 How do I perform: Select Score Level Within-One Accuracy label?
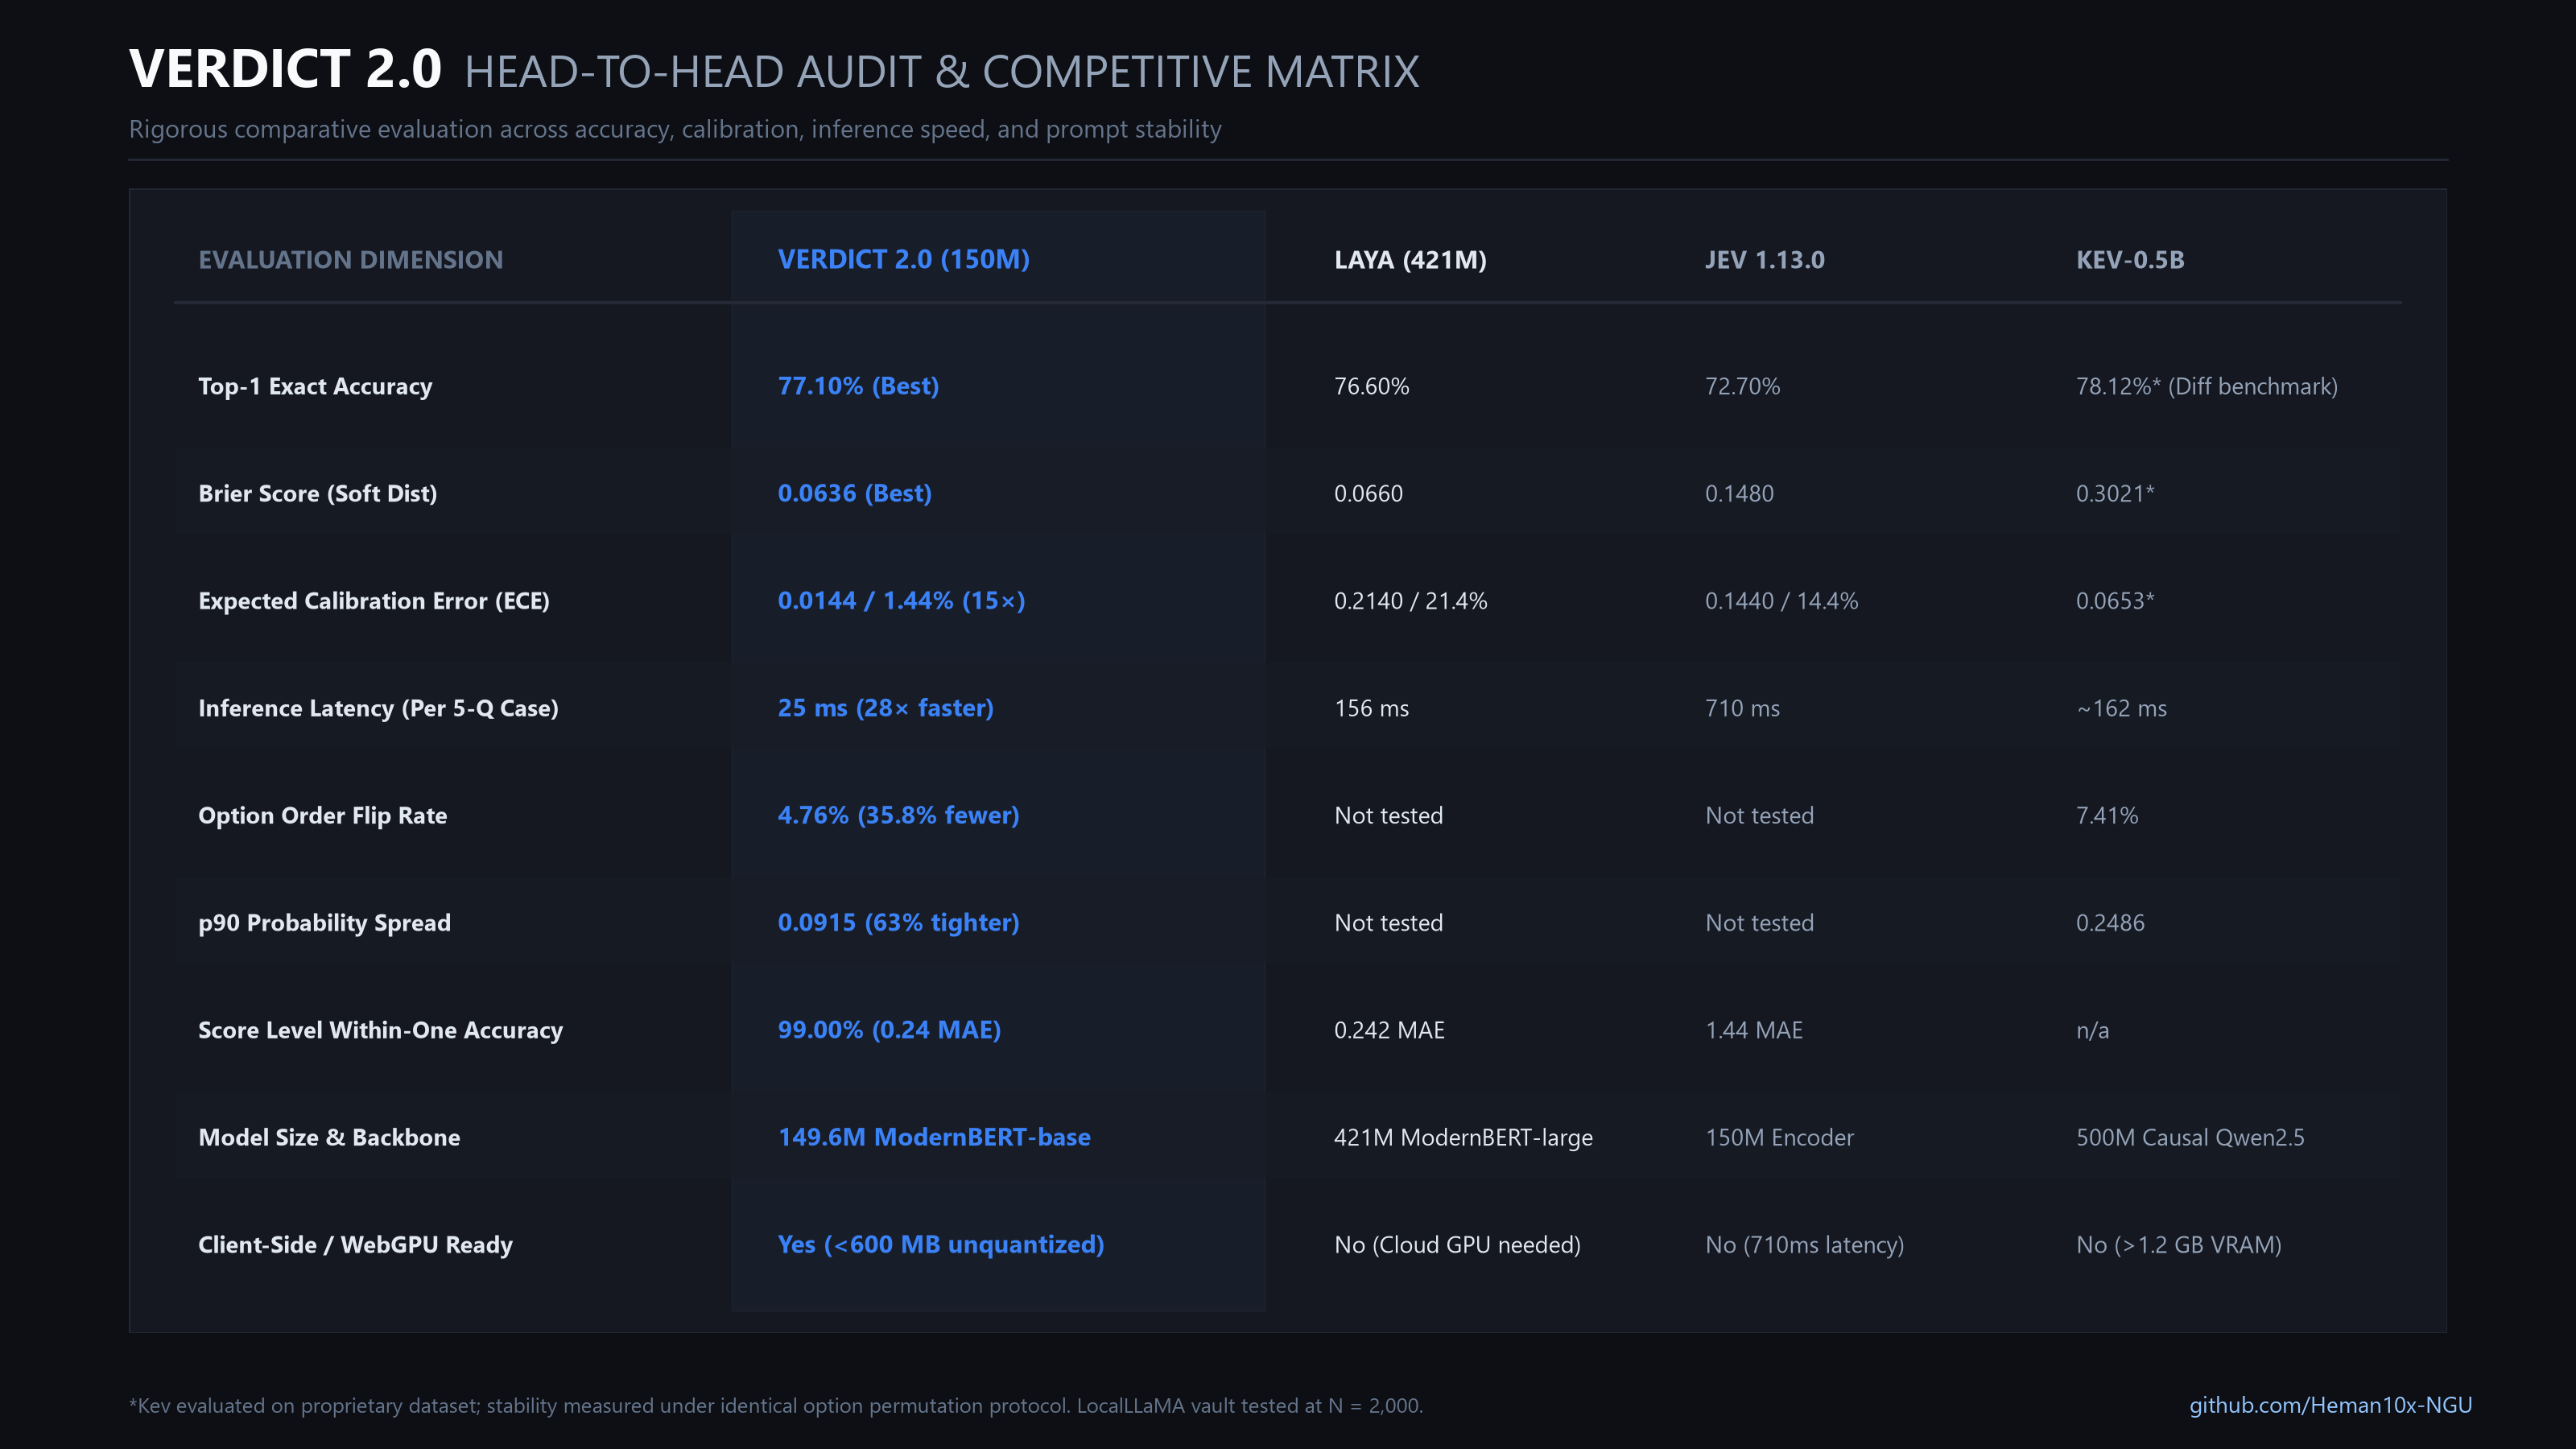pyautogui.click(x=380, y=1030)
